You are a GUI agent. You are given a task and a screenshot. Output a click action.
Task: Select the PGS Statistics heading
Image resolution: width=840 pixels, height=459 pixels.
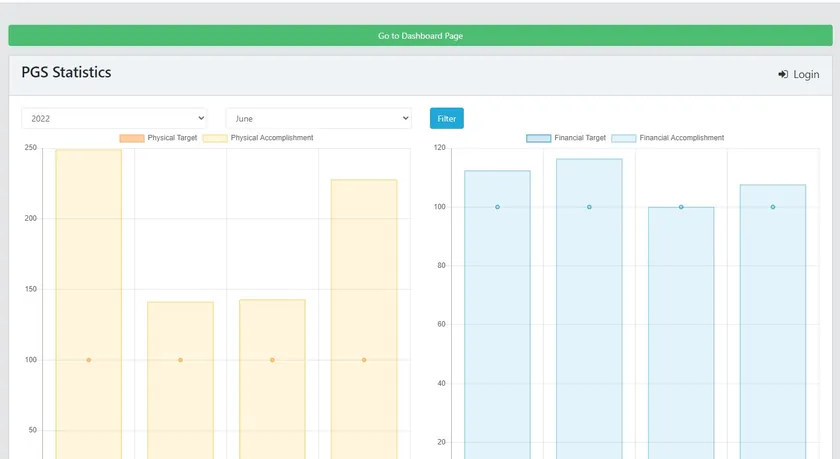66,72
